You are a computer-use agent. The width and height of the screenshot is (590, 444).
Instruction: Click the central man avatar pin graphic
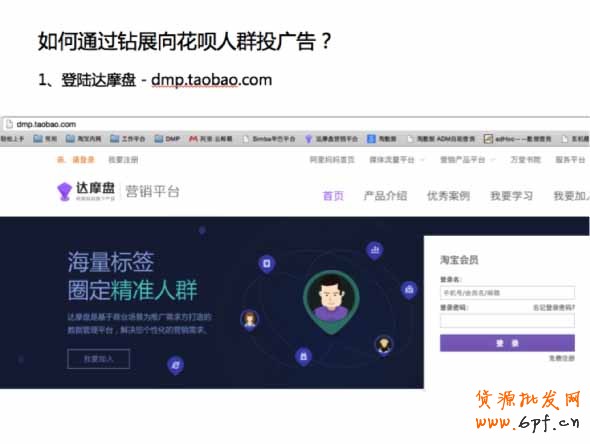pos(331,302)
